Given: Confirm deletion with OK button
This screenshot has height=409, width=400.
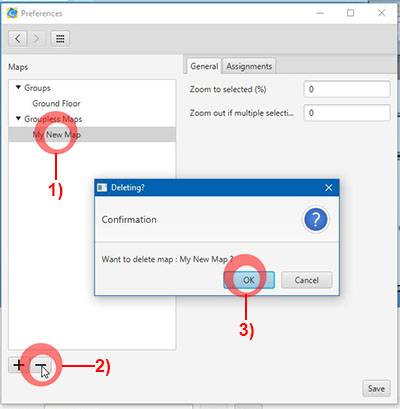Looking at the screenshot, I should point(249,280).
